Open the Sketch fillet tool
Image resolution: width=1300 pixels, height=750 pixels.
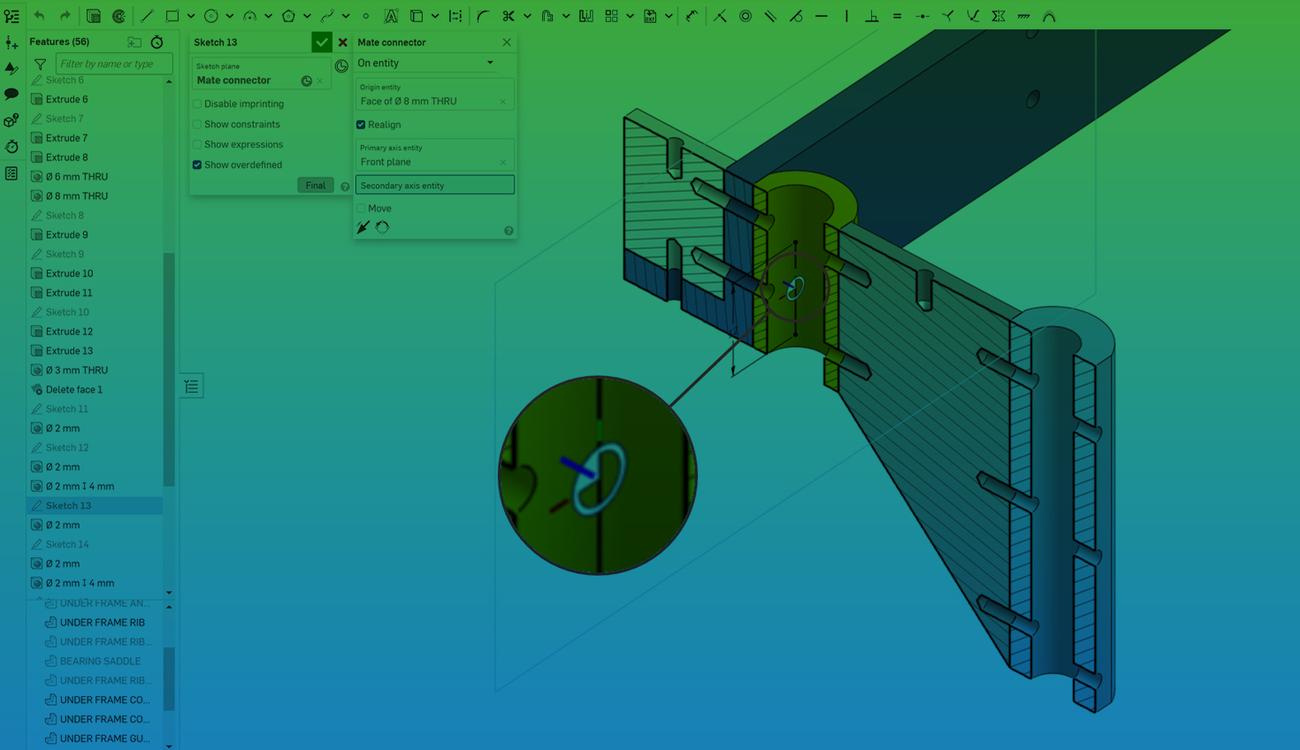[x=482, y=15]
